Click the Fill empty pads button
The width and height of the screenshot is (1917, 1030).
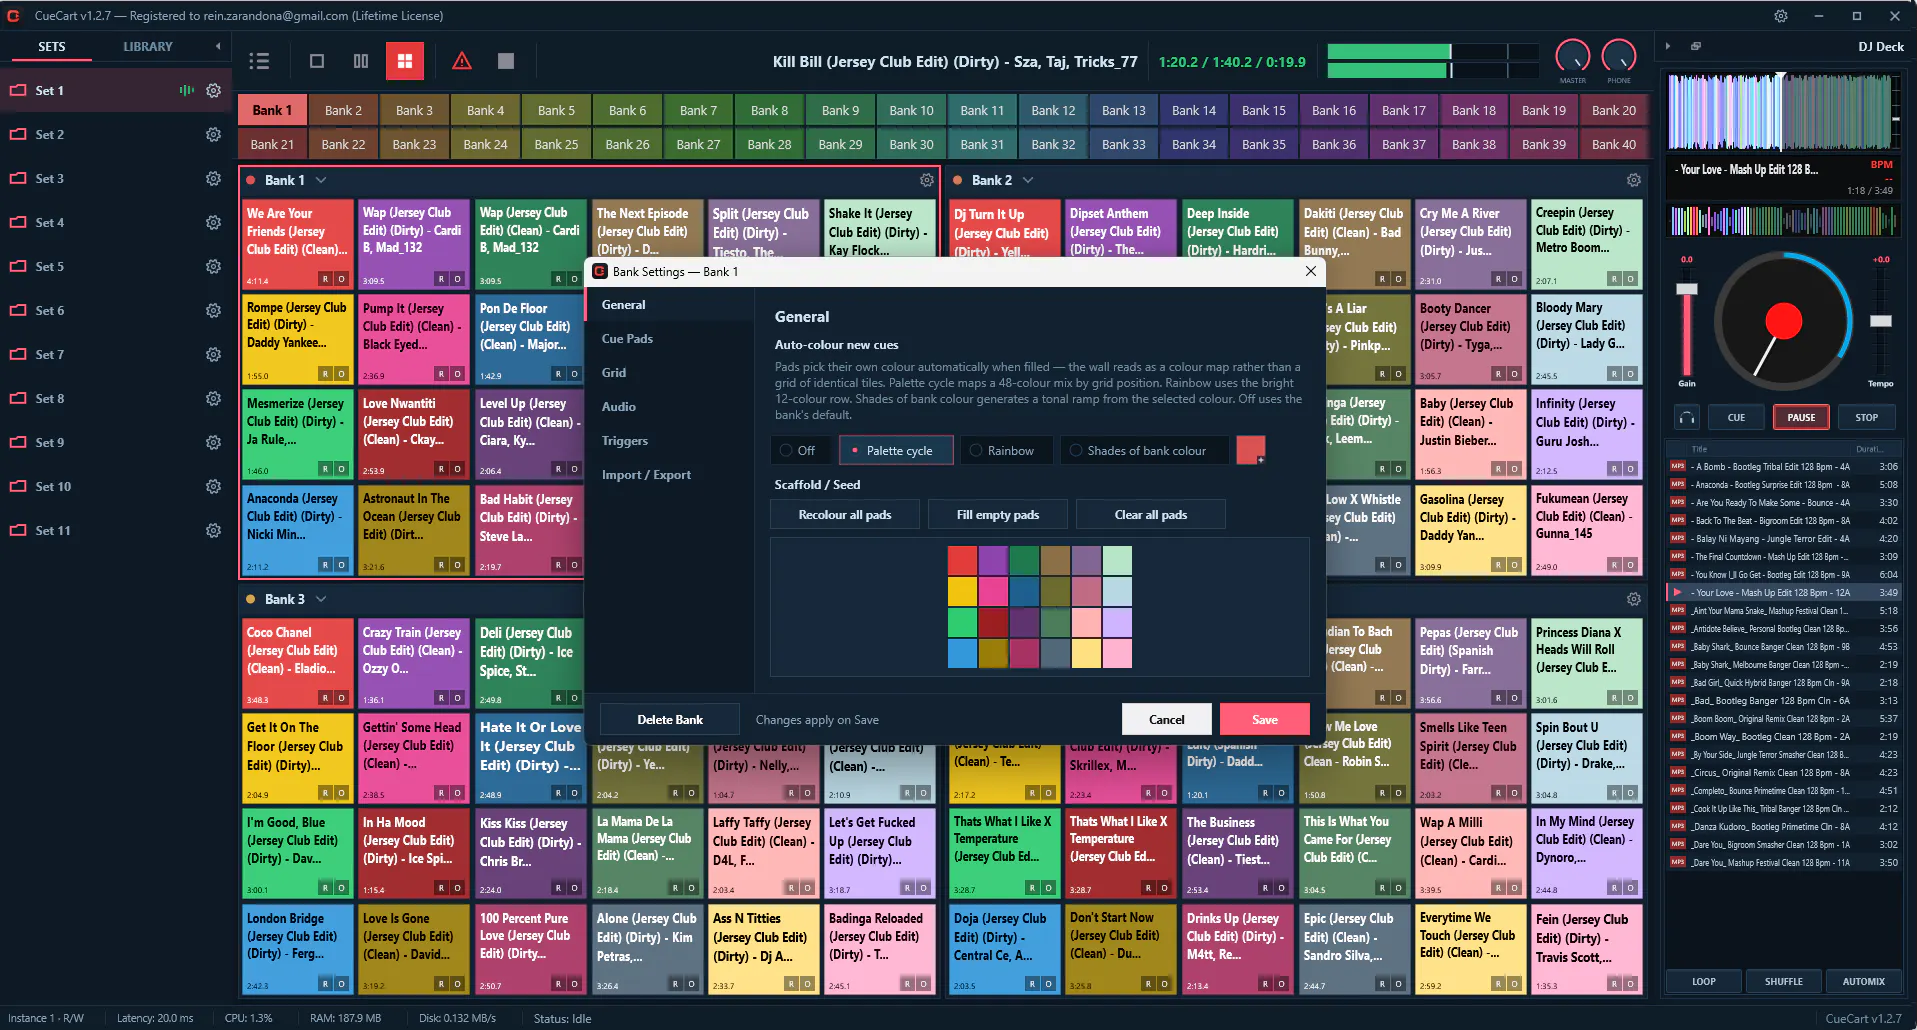pyautogui.click(x=998, y=514)
